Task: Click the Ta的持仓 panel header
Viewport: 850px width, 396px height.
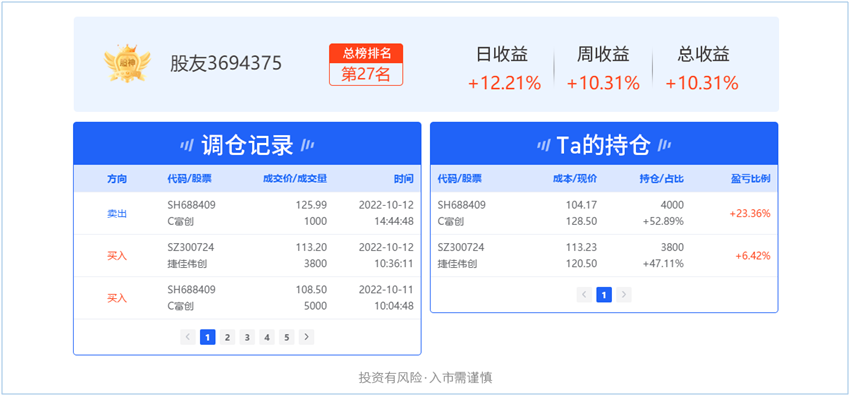Action: tap(604, 144)
